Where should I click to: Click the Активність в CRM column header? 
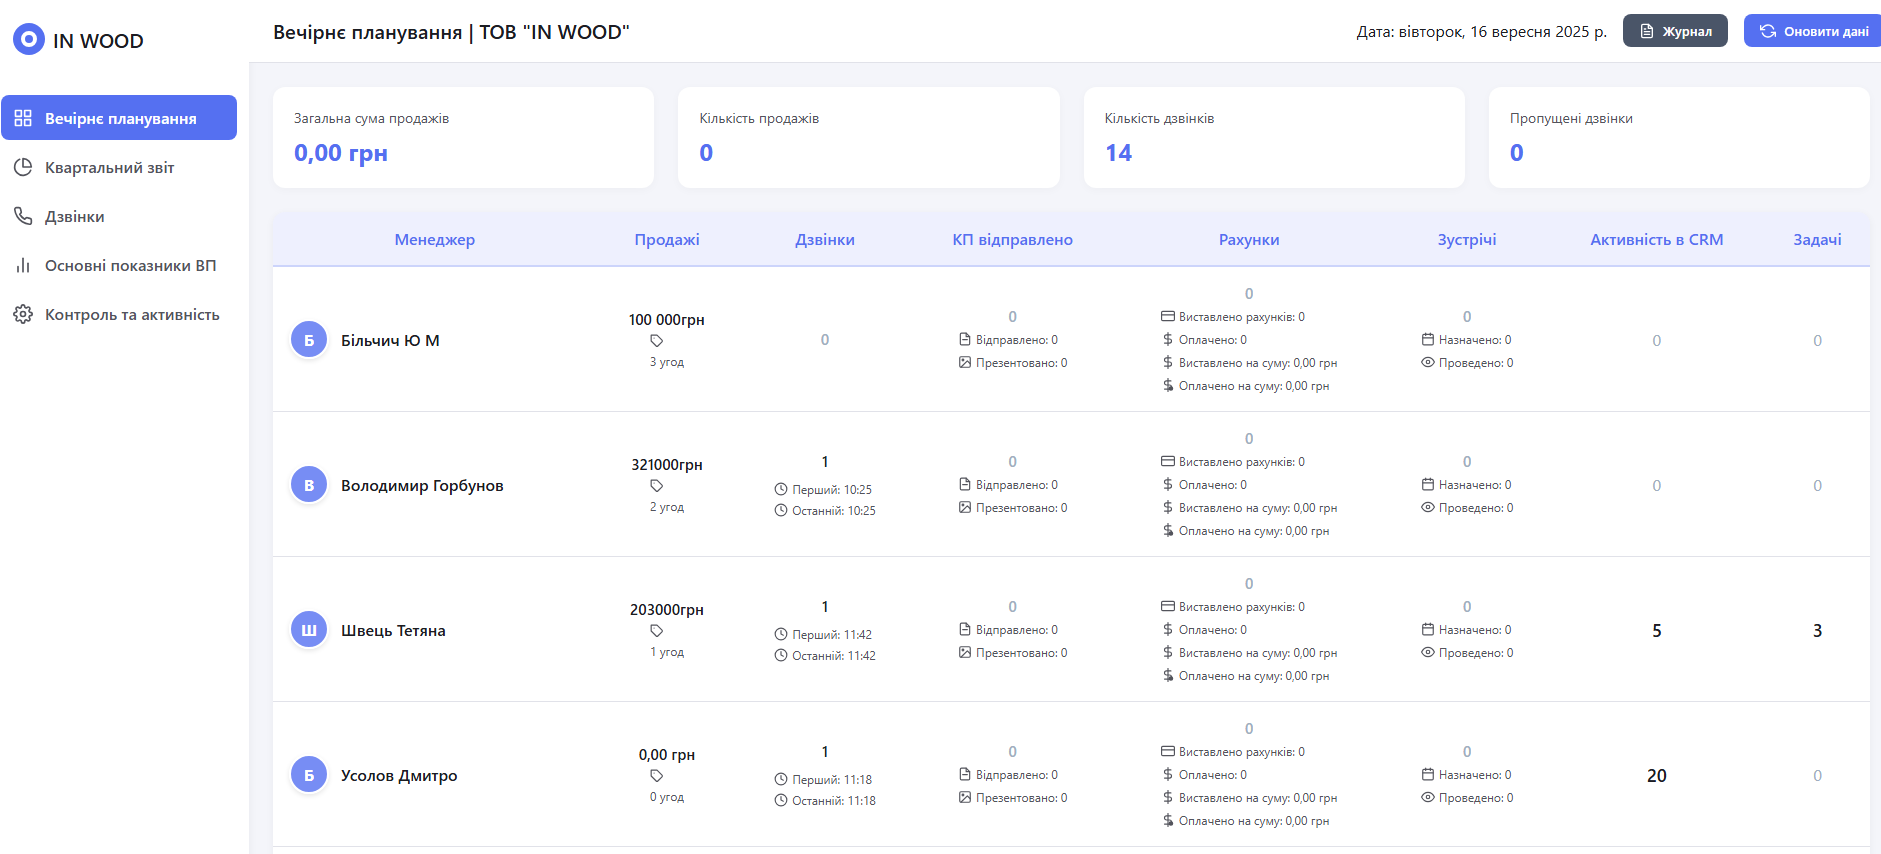[1656, 240]
